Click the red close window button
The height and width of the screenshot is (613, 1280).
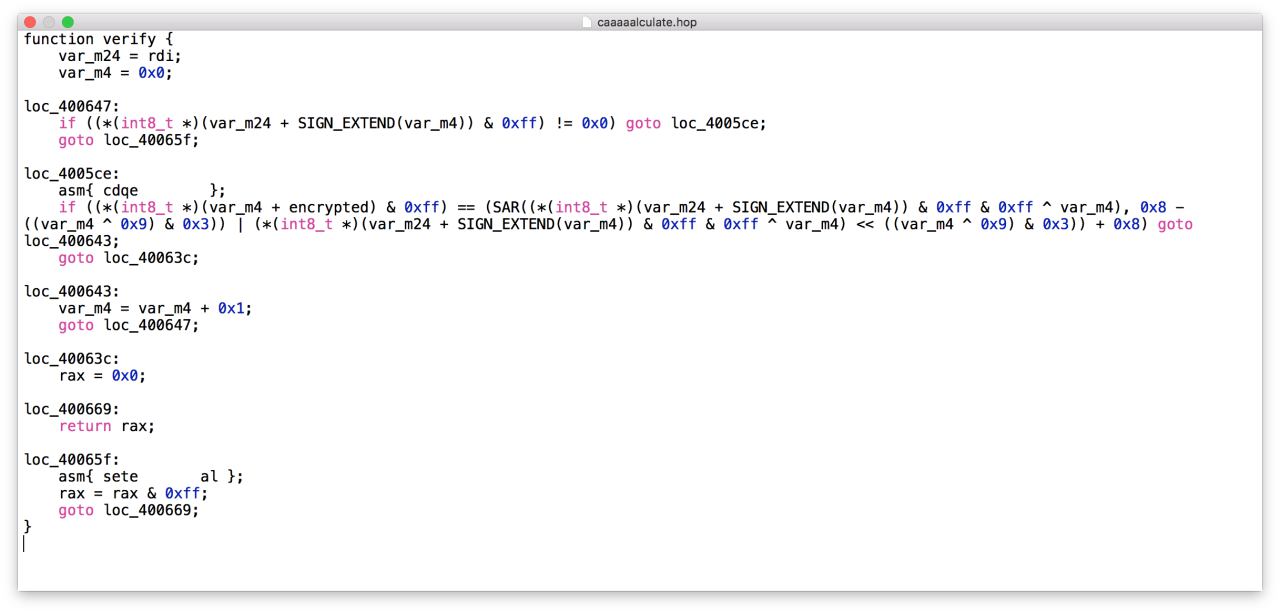click(x=28, y=22)
